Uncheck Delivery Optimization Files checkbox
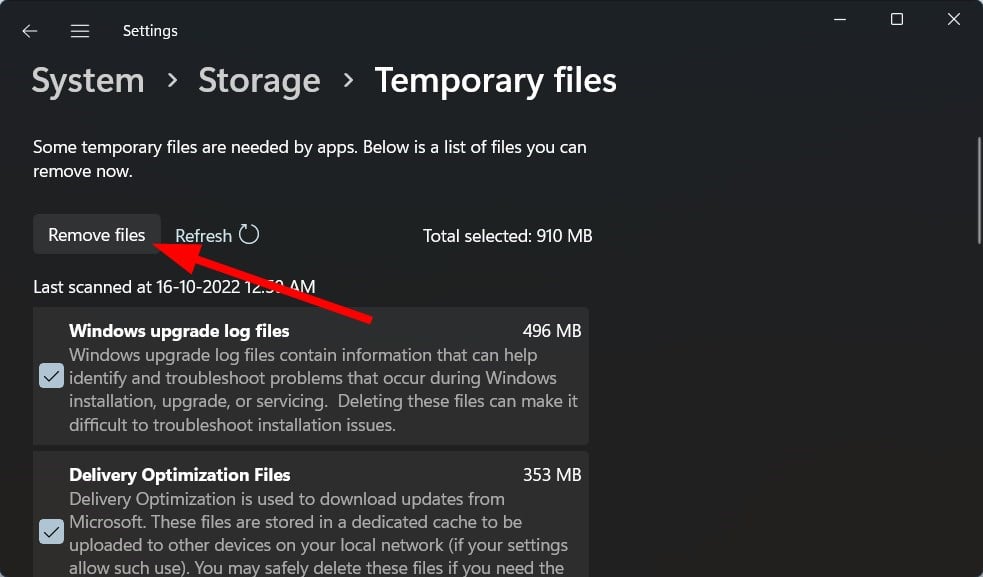This screenshot has width=983, height=577. coord(51,532)
